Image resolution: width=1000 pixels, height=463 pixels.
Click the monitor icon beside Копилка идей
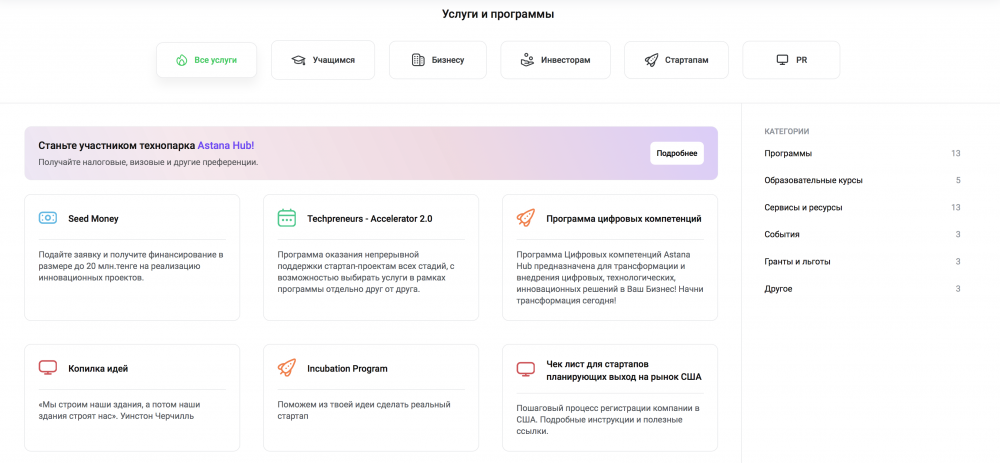pos(47,368)
